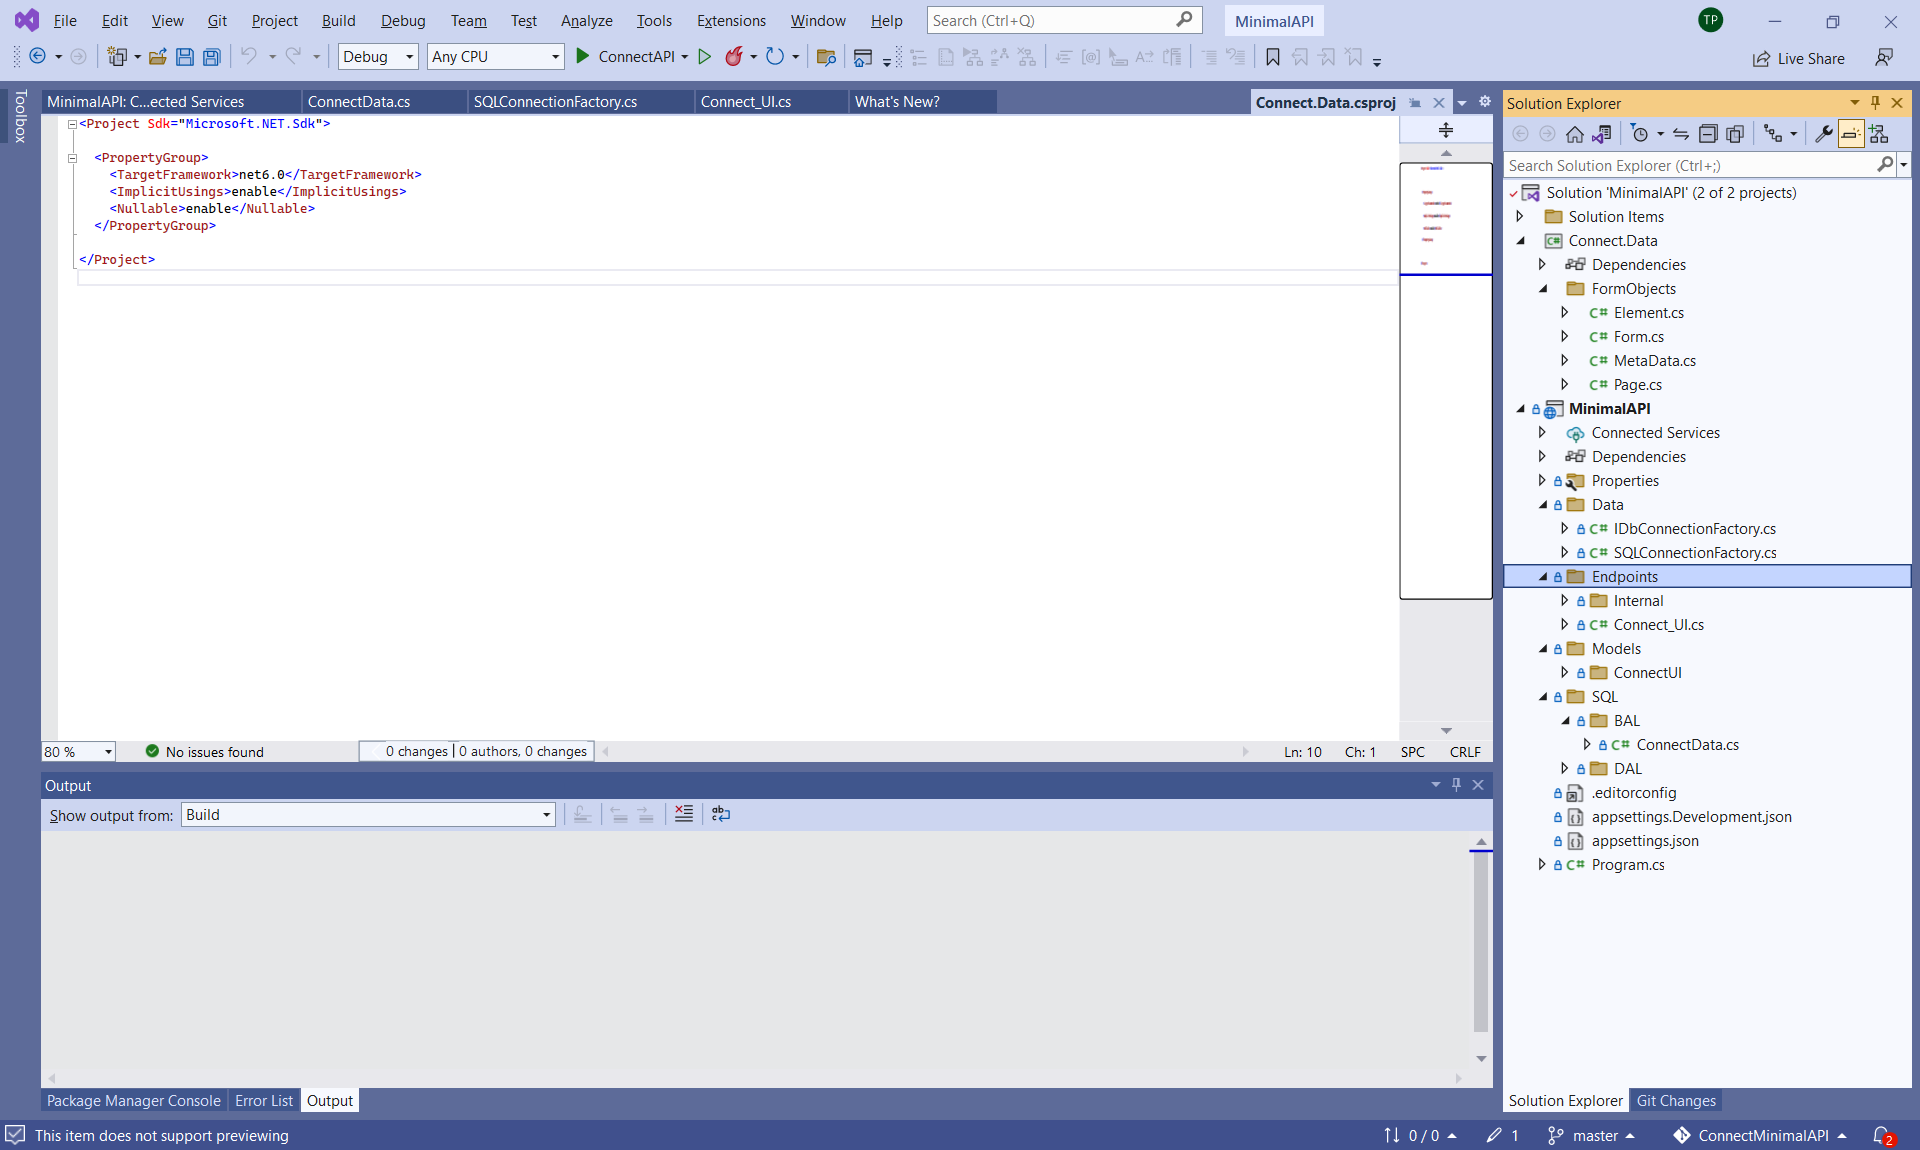
Task: Switch views icon in Solution Explorer toolbar
Action: tap(1601, 134)
